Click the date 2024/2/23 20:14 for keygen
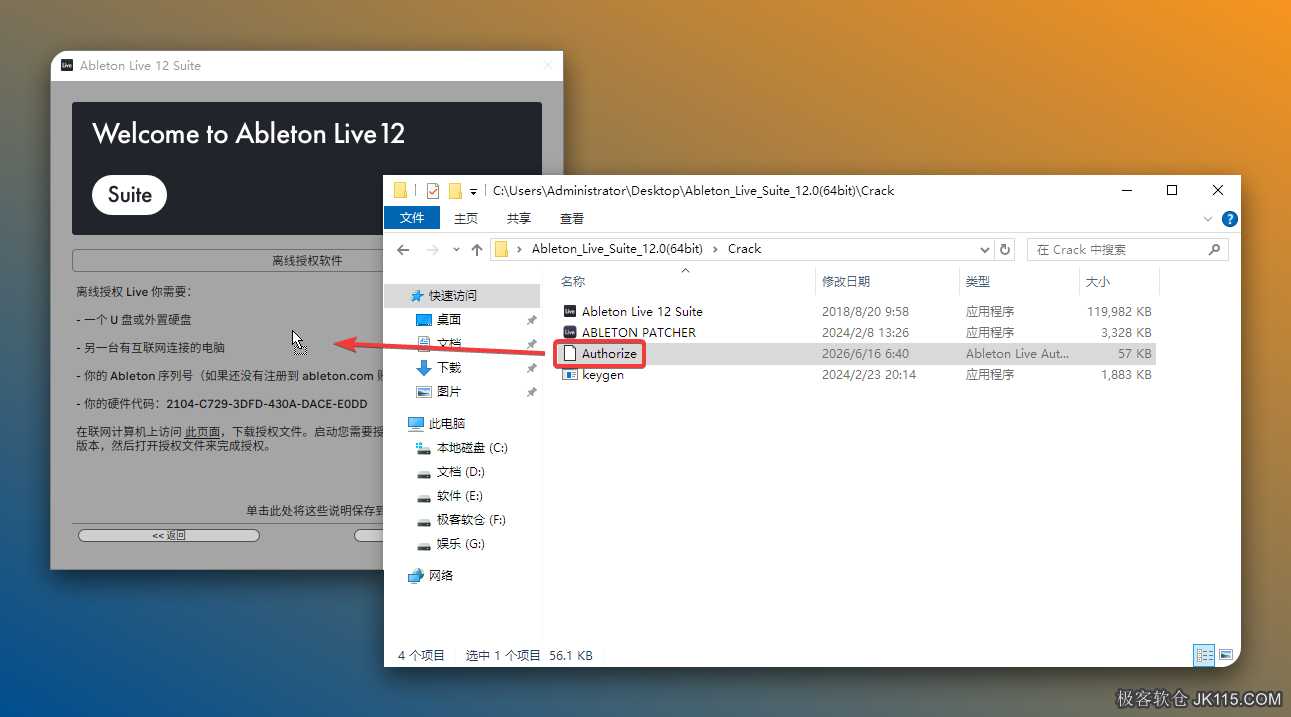Viewport: 1291px width, 717px height. pyautogui.click(x=869, y=375)
